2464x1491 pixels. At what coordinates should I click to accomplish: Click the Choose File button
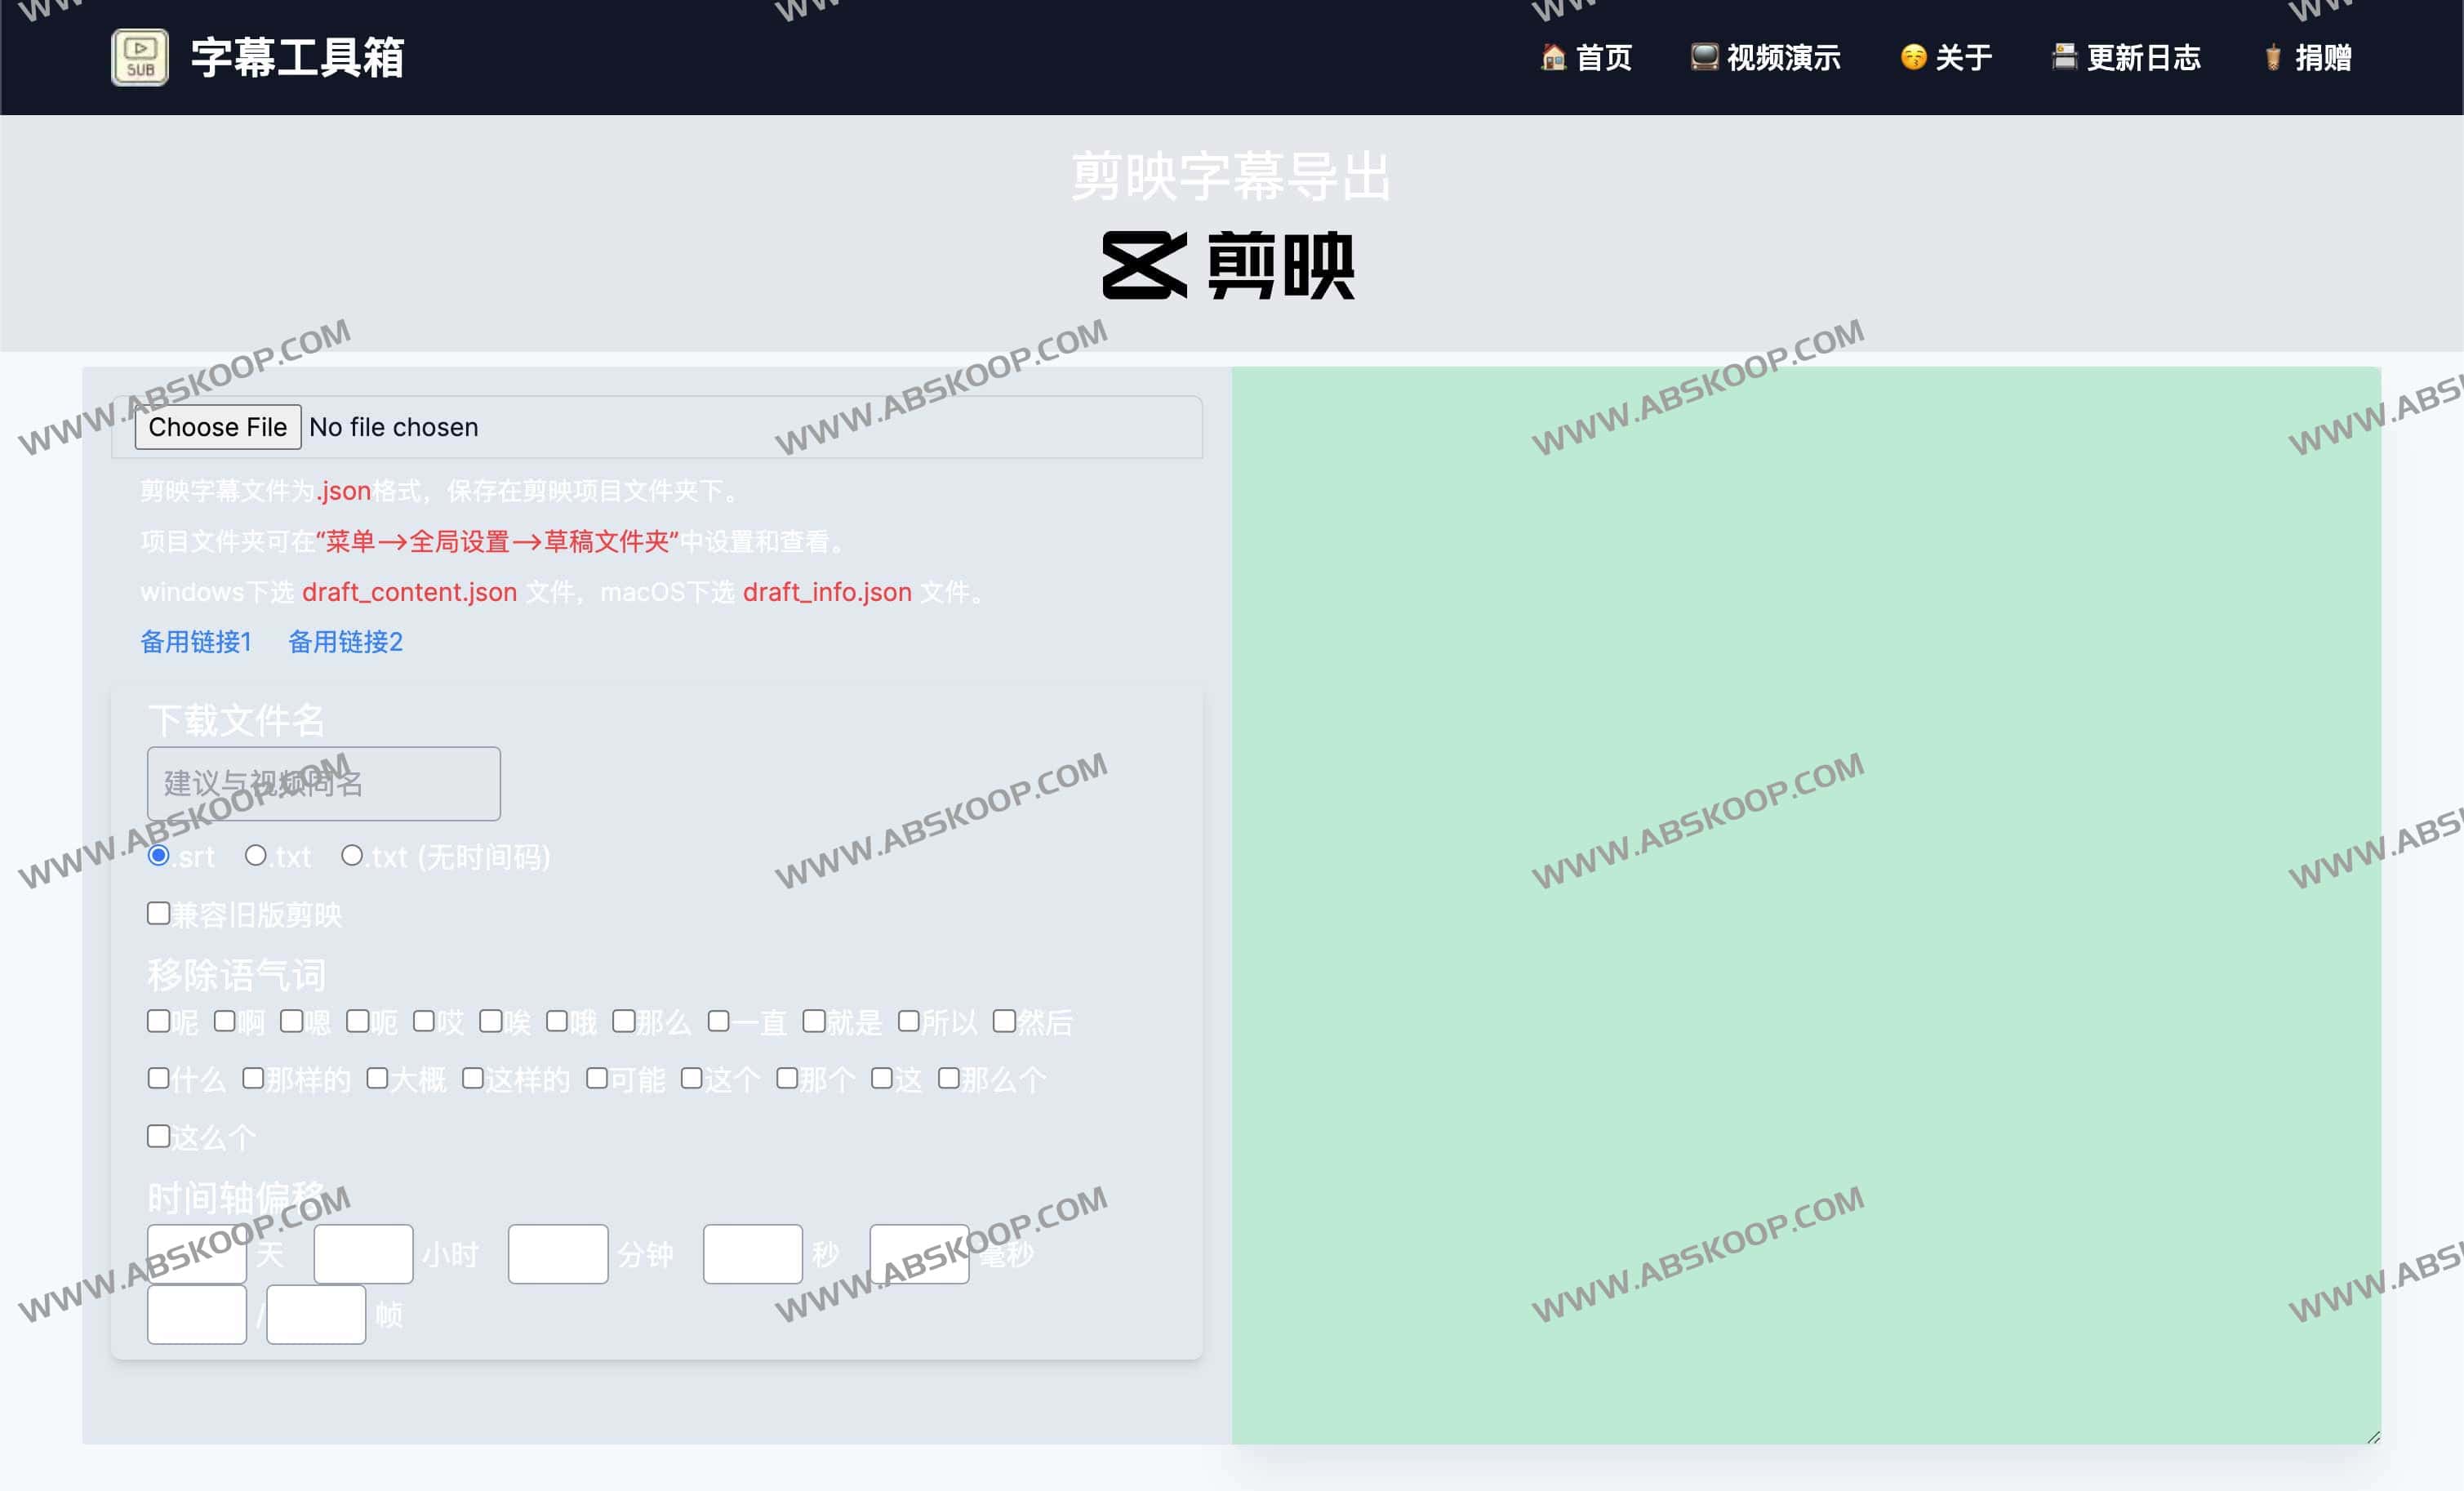coord(217,426)
